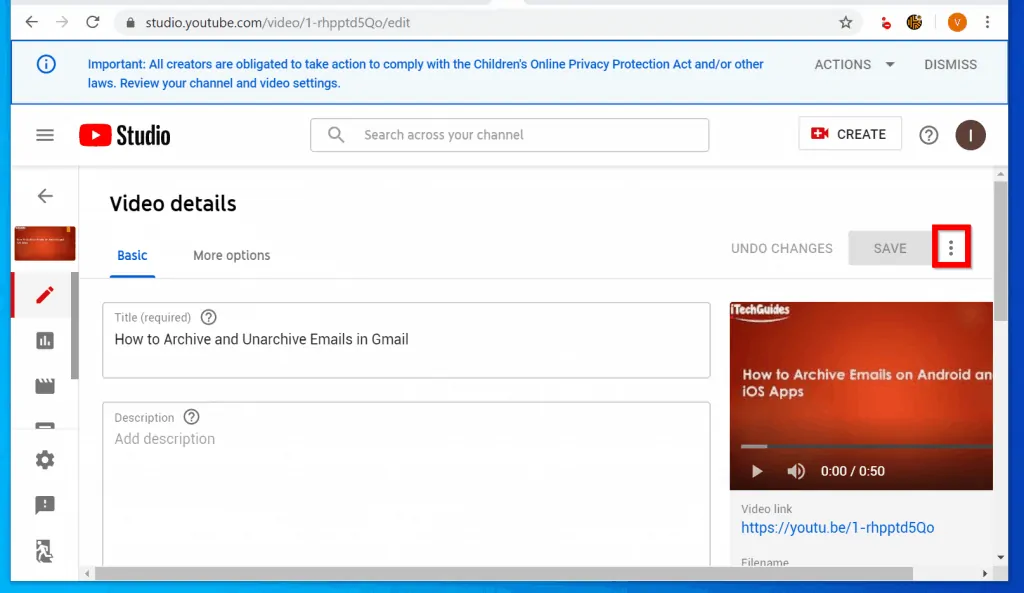The height and width of the screenshot is (593, 1024).
Task: Click the YouTube Studio logo
Action: point(125,135)
